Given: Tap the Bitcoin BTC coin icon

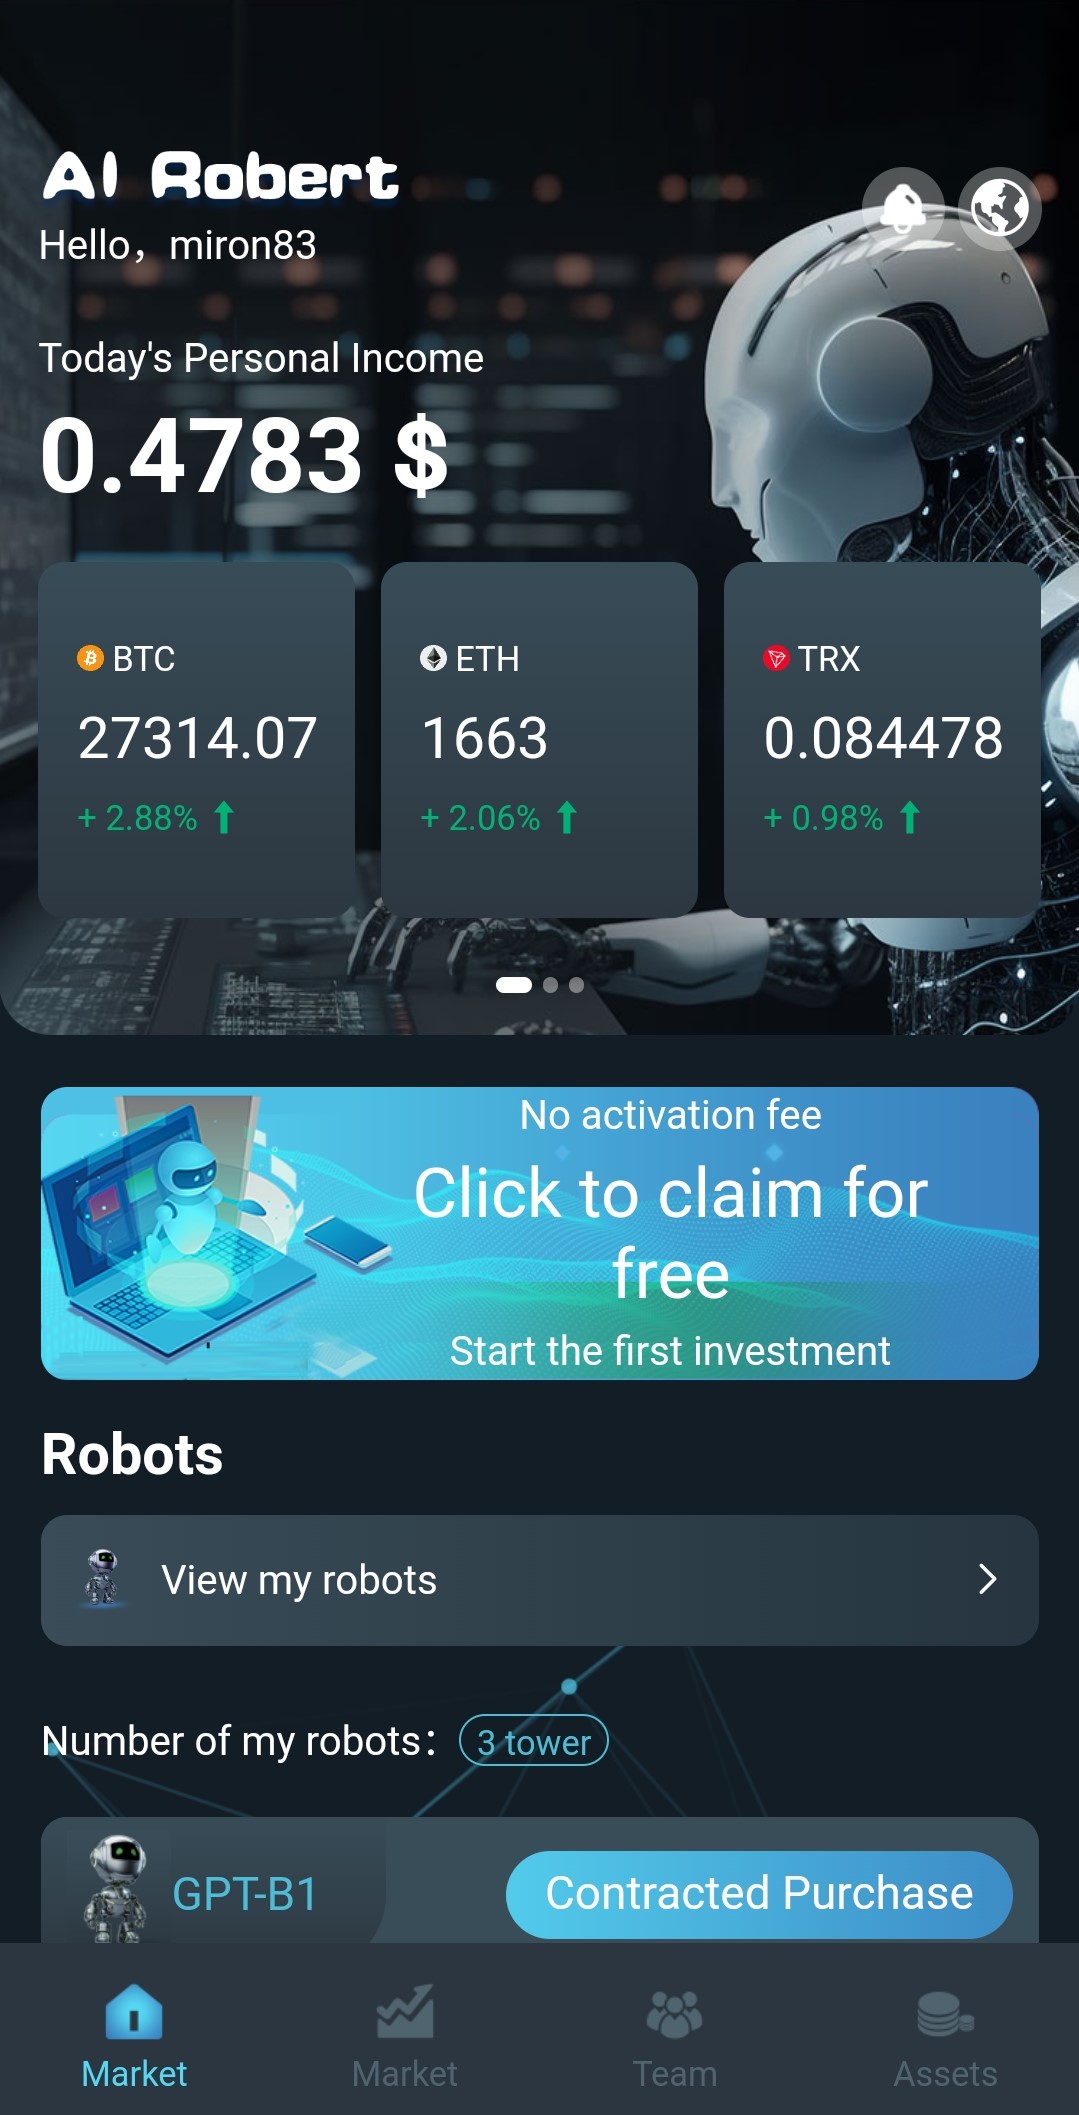Looking at the screenshot, I should [90, 658].
